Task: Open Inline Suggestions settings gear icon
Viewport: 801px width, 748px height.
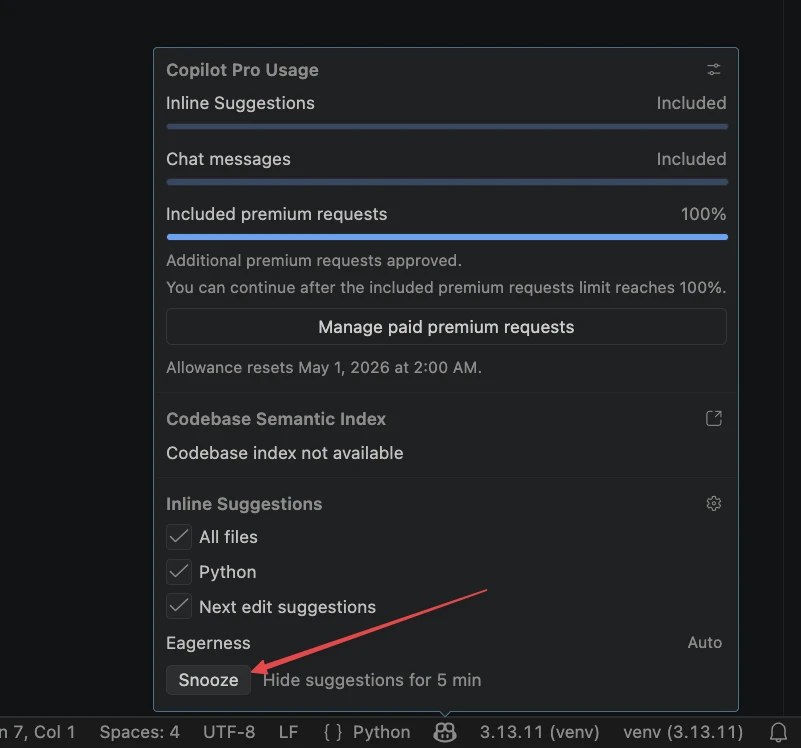Action: 713,504
